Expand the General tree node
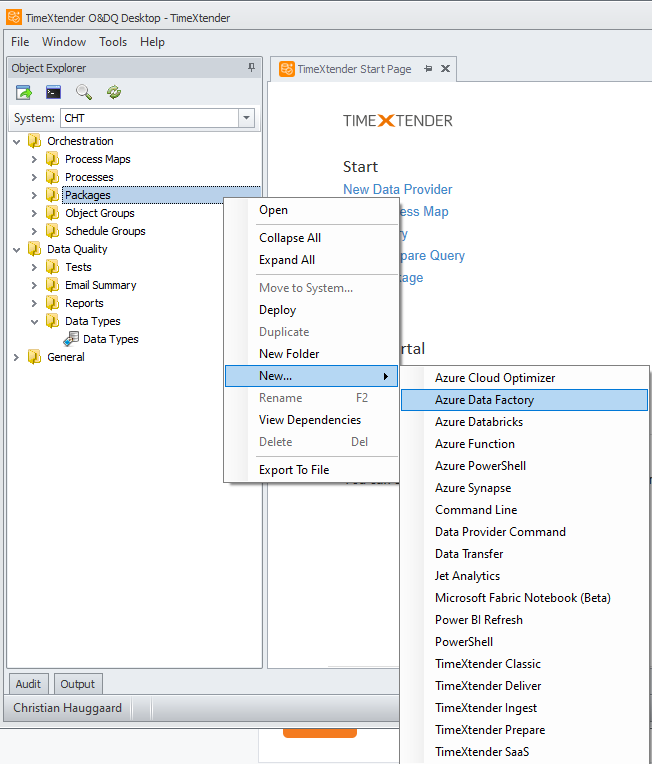 coord(17,357)
